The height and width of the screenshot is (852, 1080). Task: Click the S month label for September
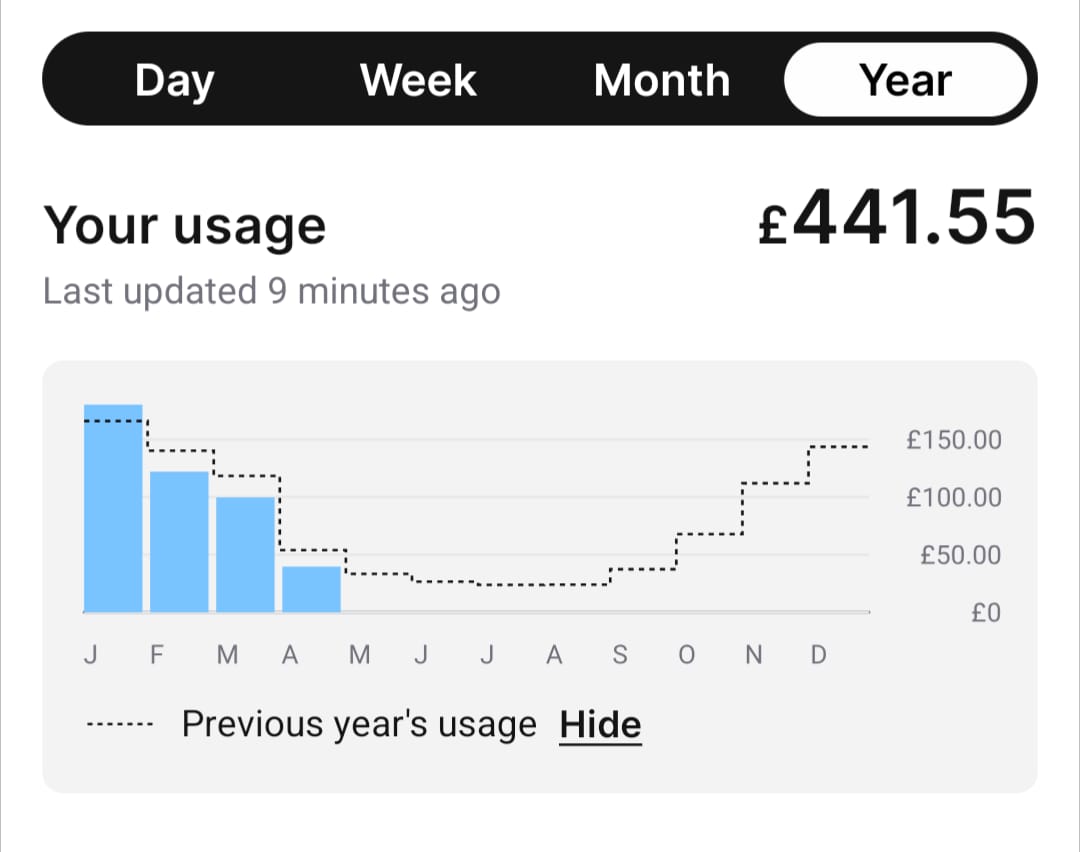(x=620, y=656)
